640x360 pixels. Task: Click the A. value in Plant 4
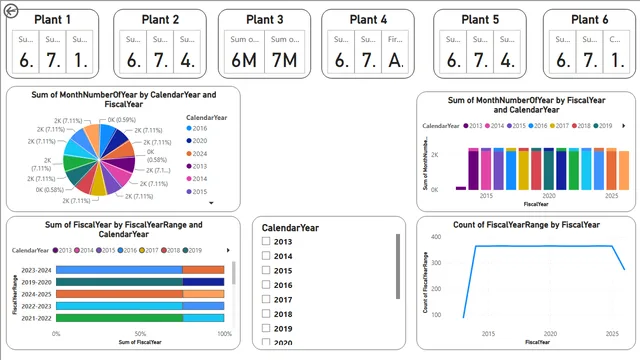click(x=395, y=60)
